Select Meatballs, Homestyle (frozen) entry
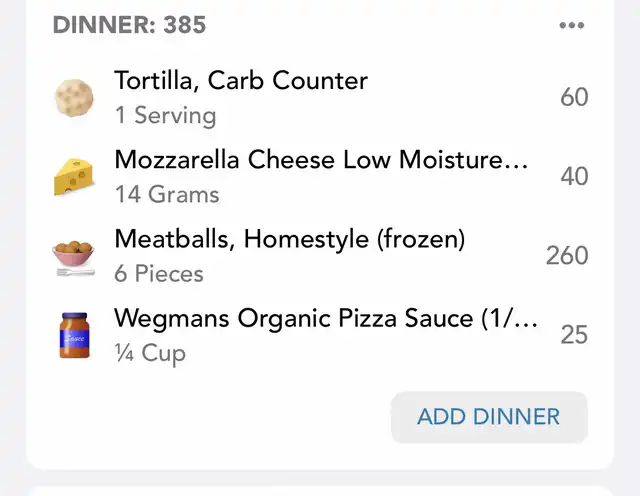This screenshot has width=640, height=496. tap(320, 256)
